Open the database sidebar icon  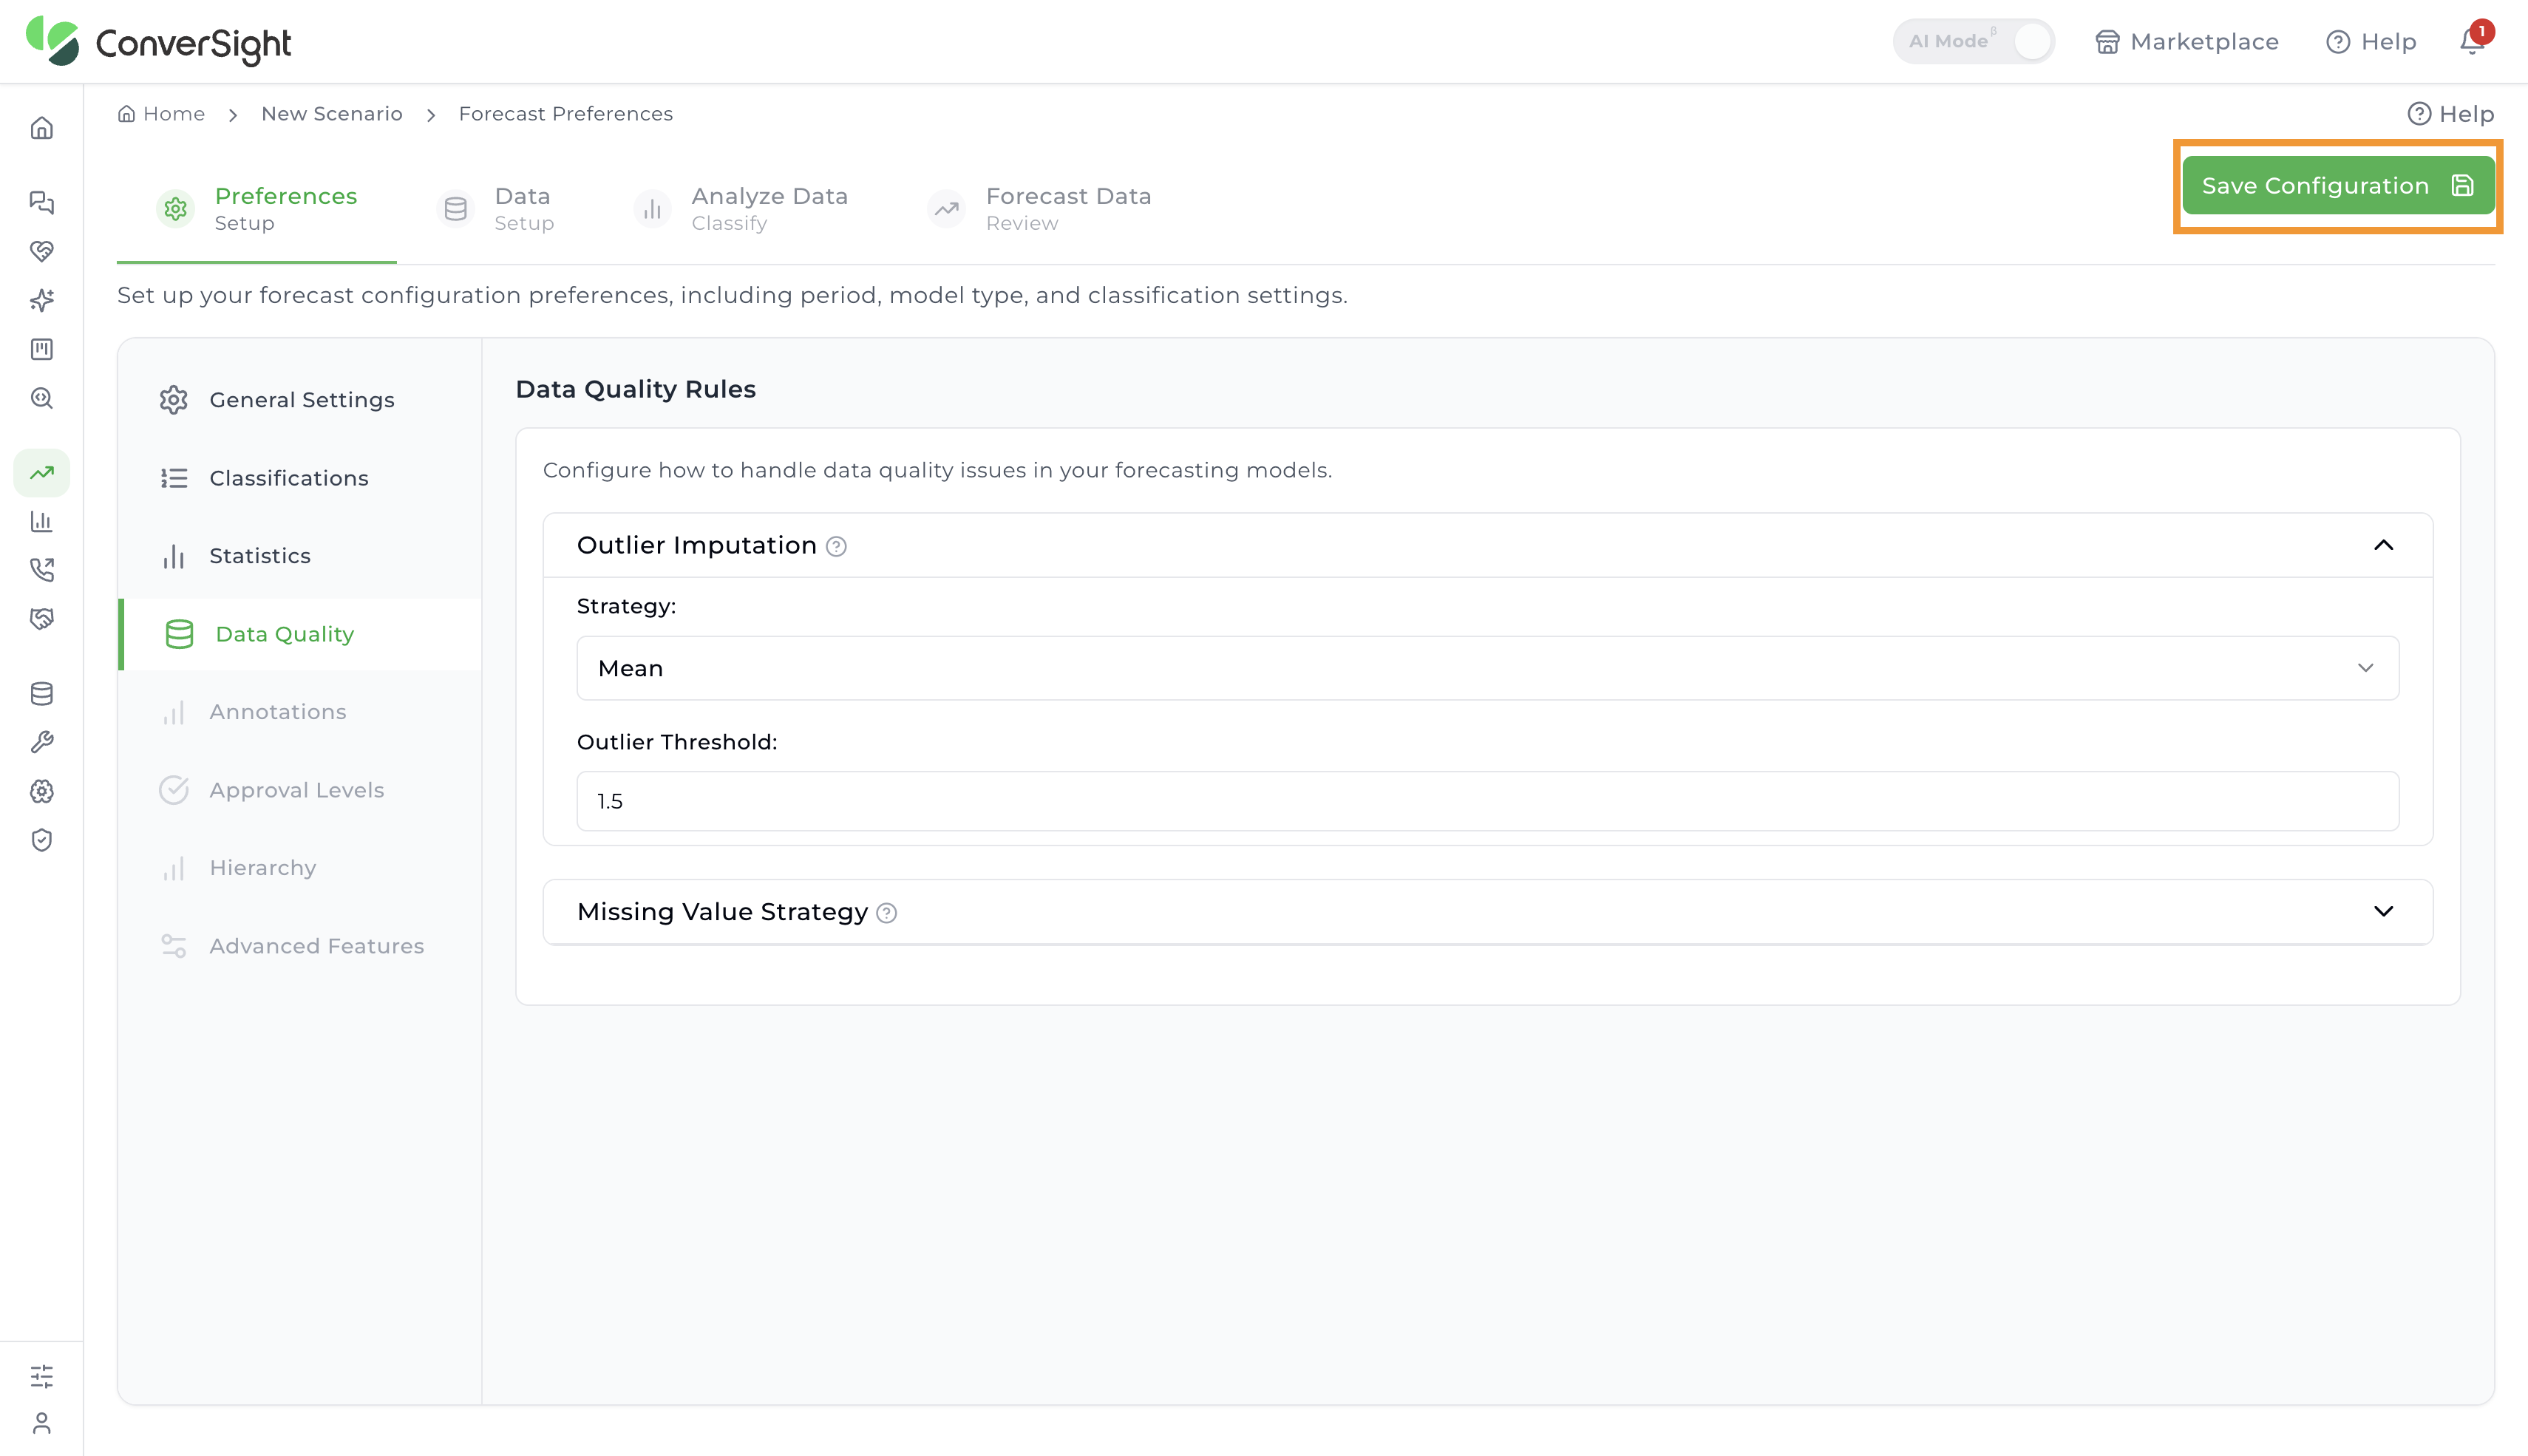click(41, 693)
